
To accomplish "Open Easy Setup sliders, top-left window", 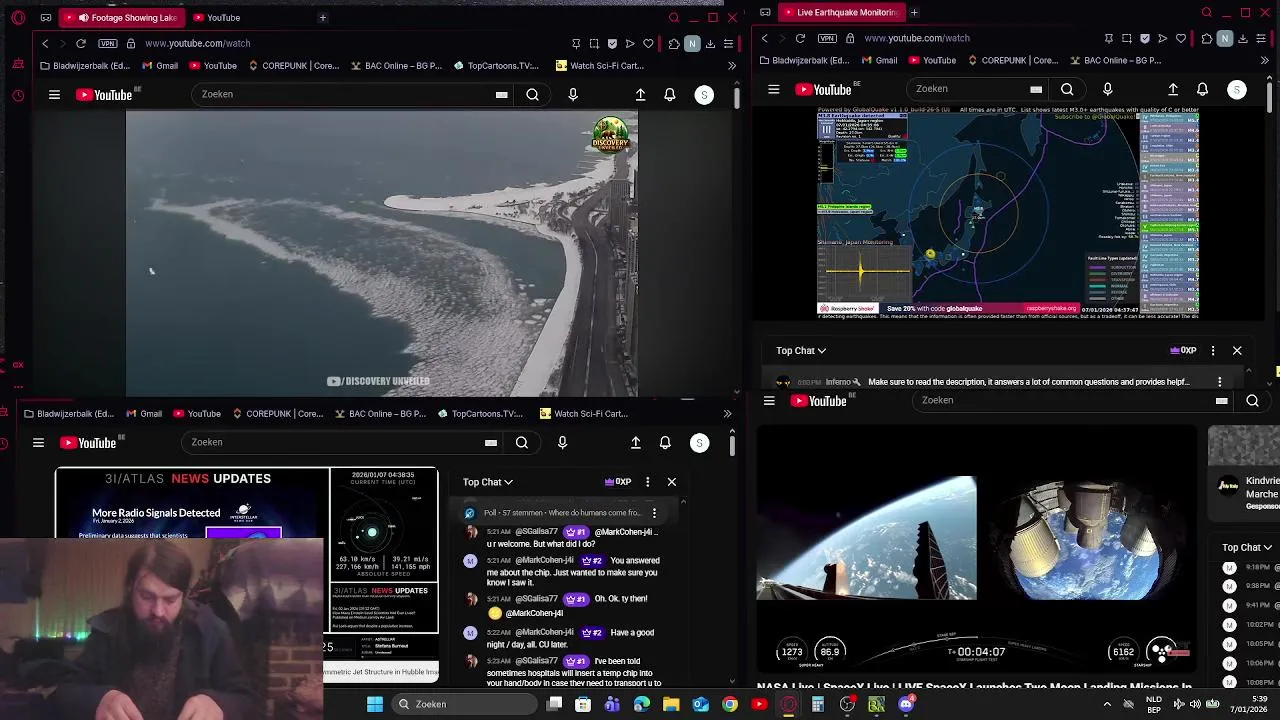I will coord(728,43).
